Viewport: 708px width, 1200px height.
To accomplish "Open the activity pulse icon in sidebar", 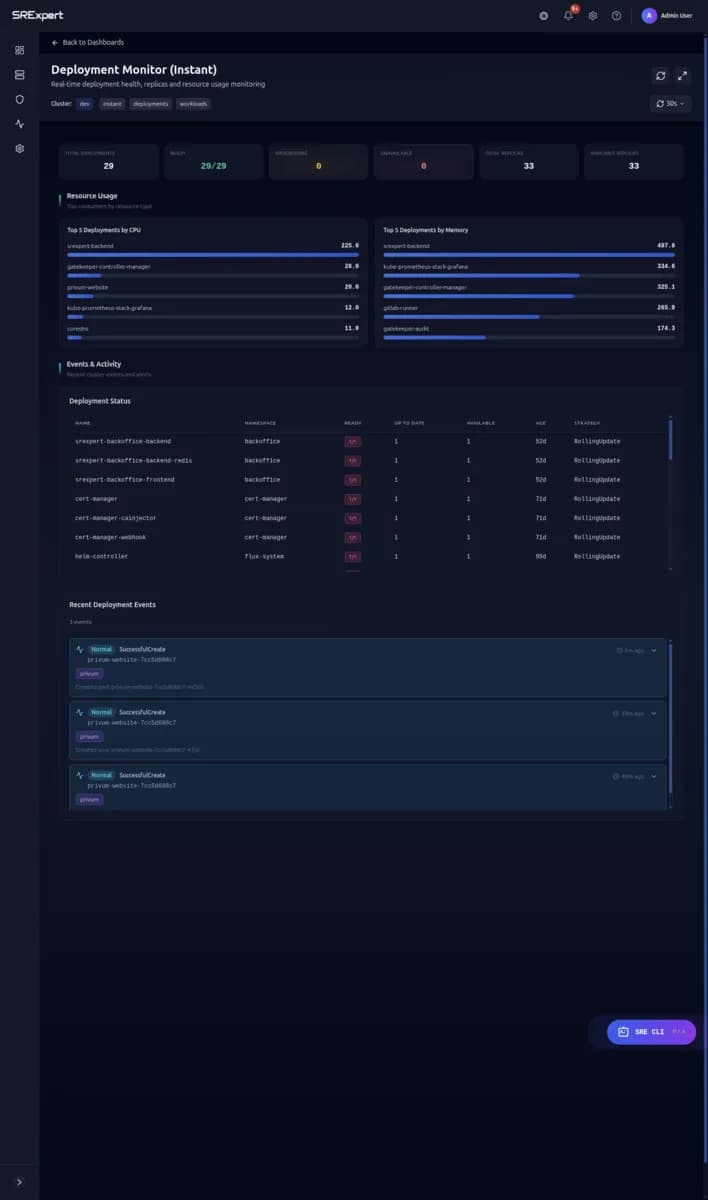I will tap(19, 124).
